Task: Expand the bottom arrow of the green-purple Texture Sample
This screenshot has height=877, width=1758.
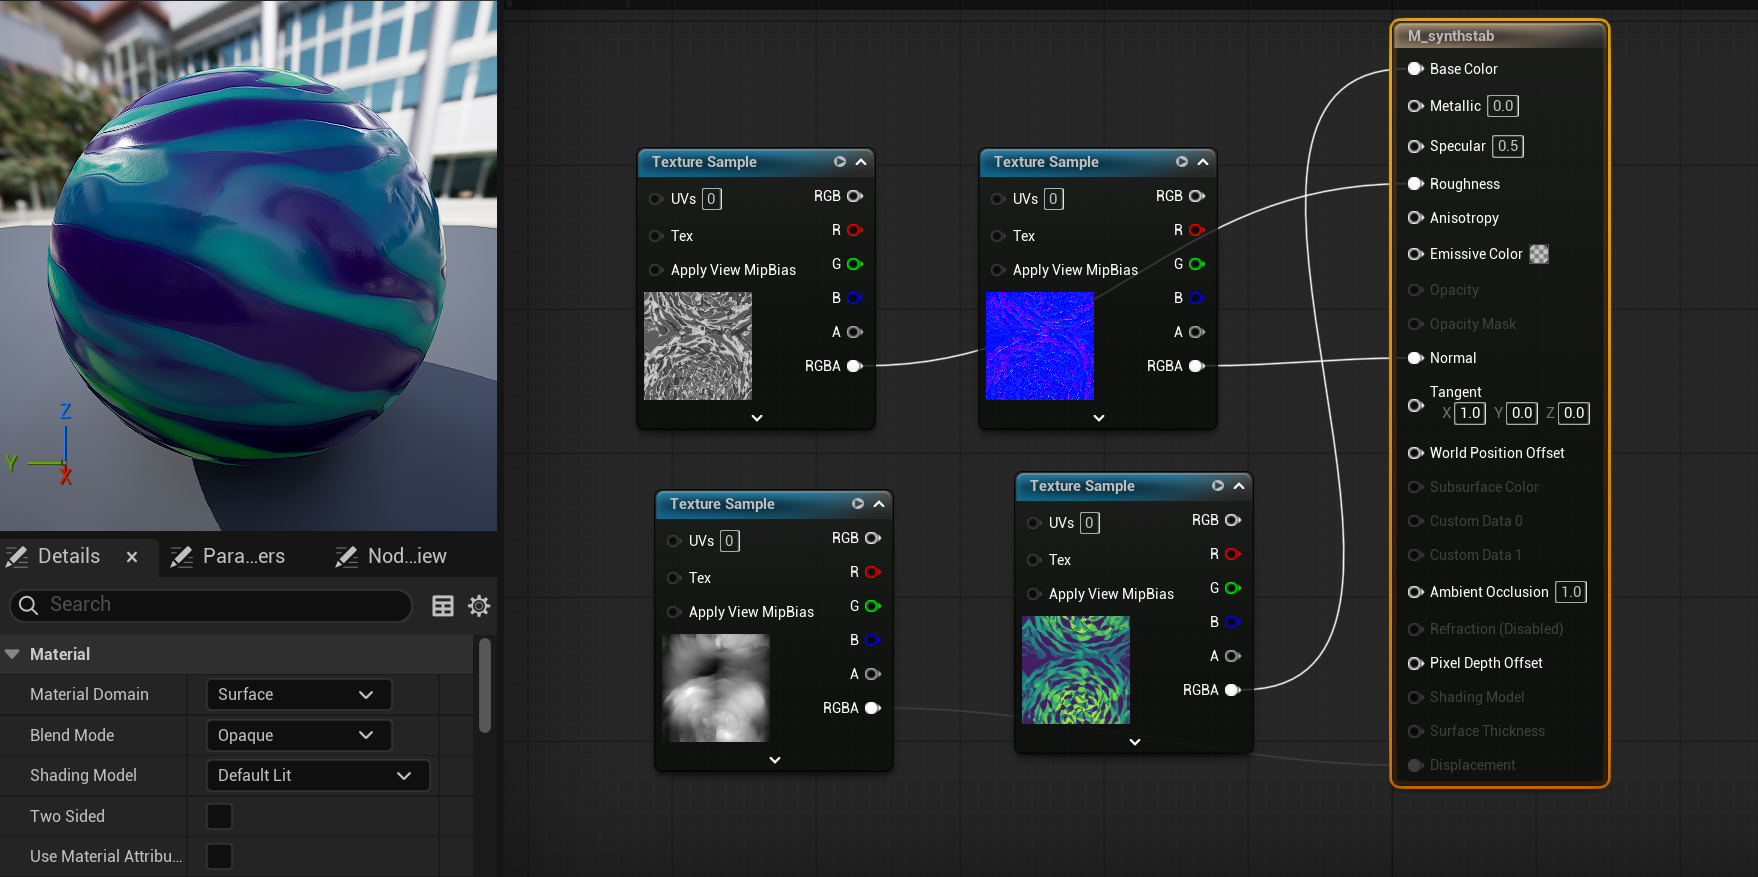Action: 1135,742
